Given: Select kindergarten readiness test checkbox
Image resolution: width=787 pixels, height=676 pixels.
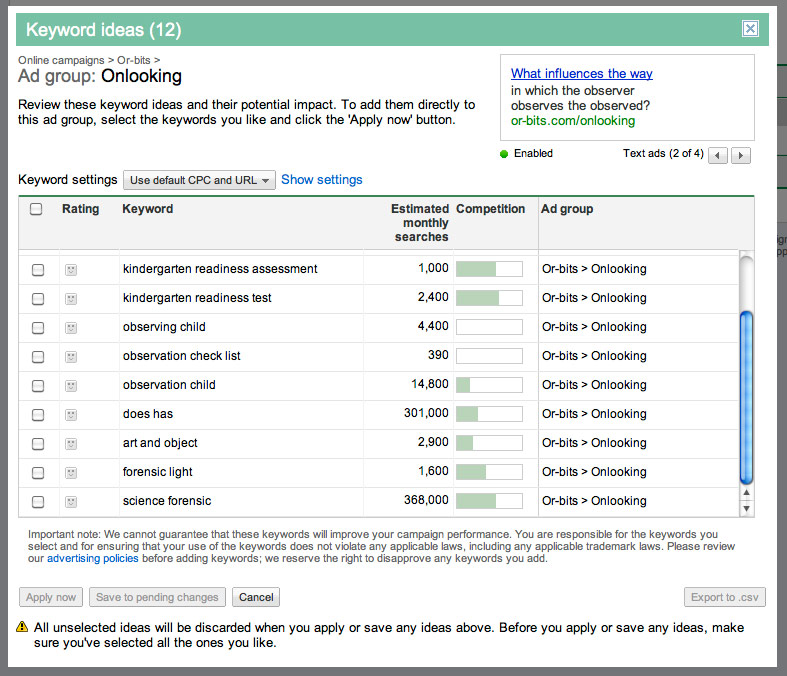Looking at the screenshot, I should pyautogui.click(x=38, y=299).
